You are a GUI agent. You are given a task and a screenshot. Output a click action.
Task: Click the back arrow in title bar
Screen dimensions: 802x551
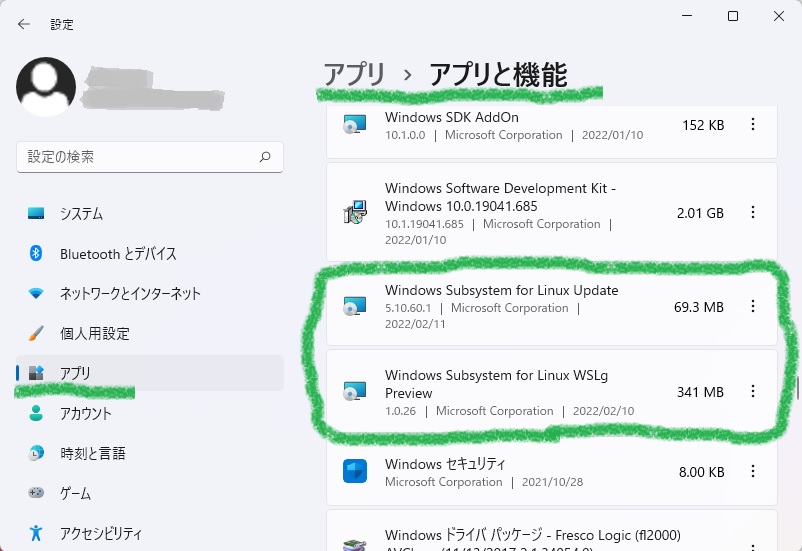[24, 24]
